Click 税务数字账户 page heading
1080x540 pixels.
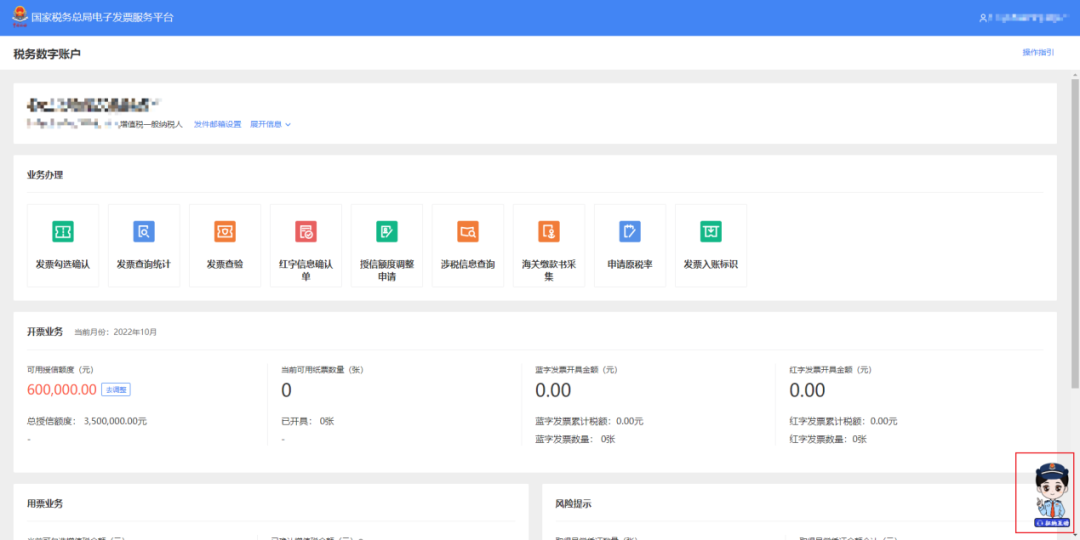pos(47,54)
